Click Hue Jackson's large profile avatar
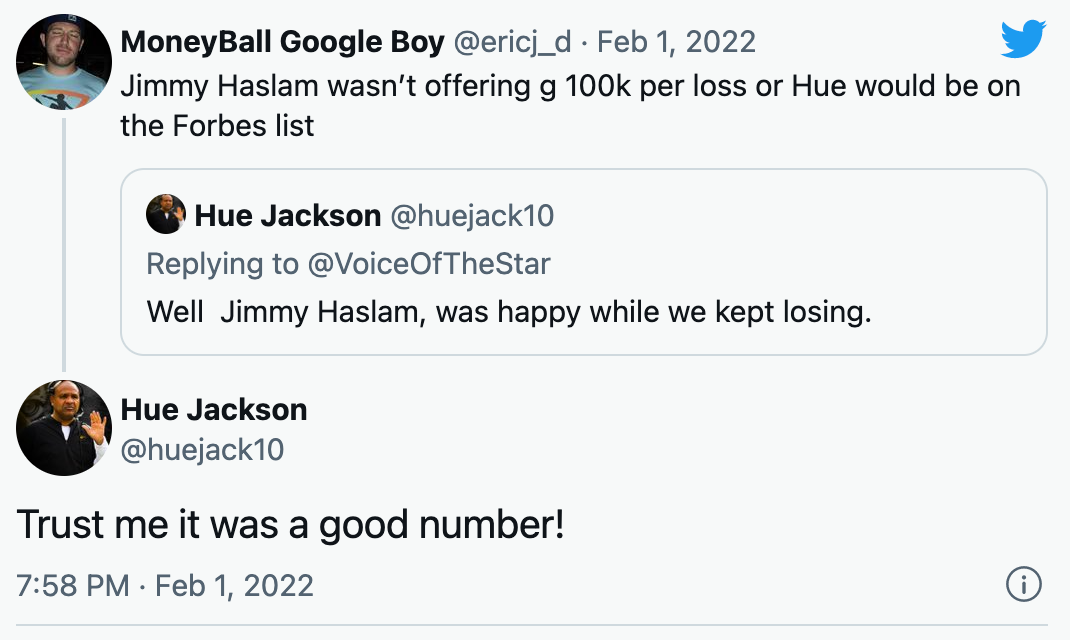The width and height of the screenshot is (1070, 640). pos(64,428)
